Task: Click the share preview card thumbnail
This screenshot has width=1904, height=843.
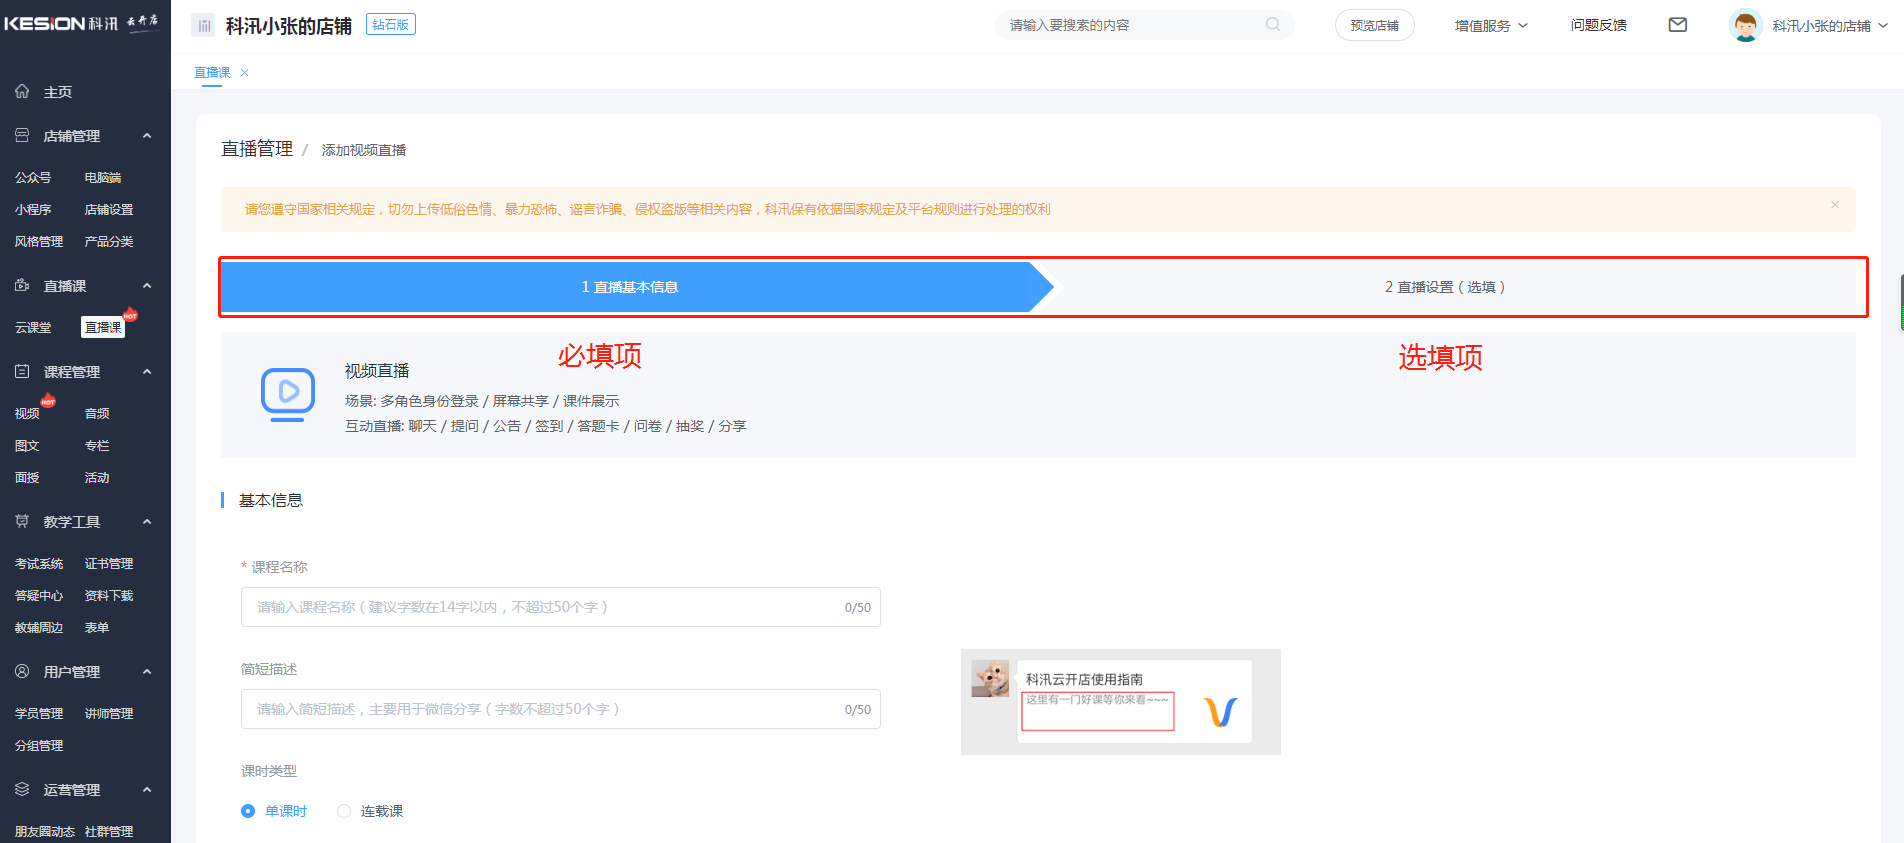Action: click(x=1120, y=702)
